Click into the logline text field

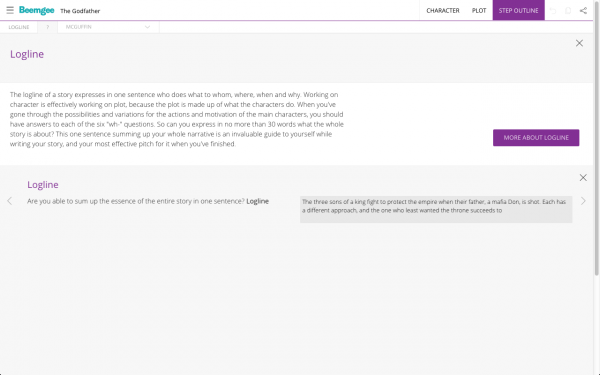pos(436,209)
